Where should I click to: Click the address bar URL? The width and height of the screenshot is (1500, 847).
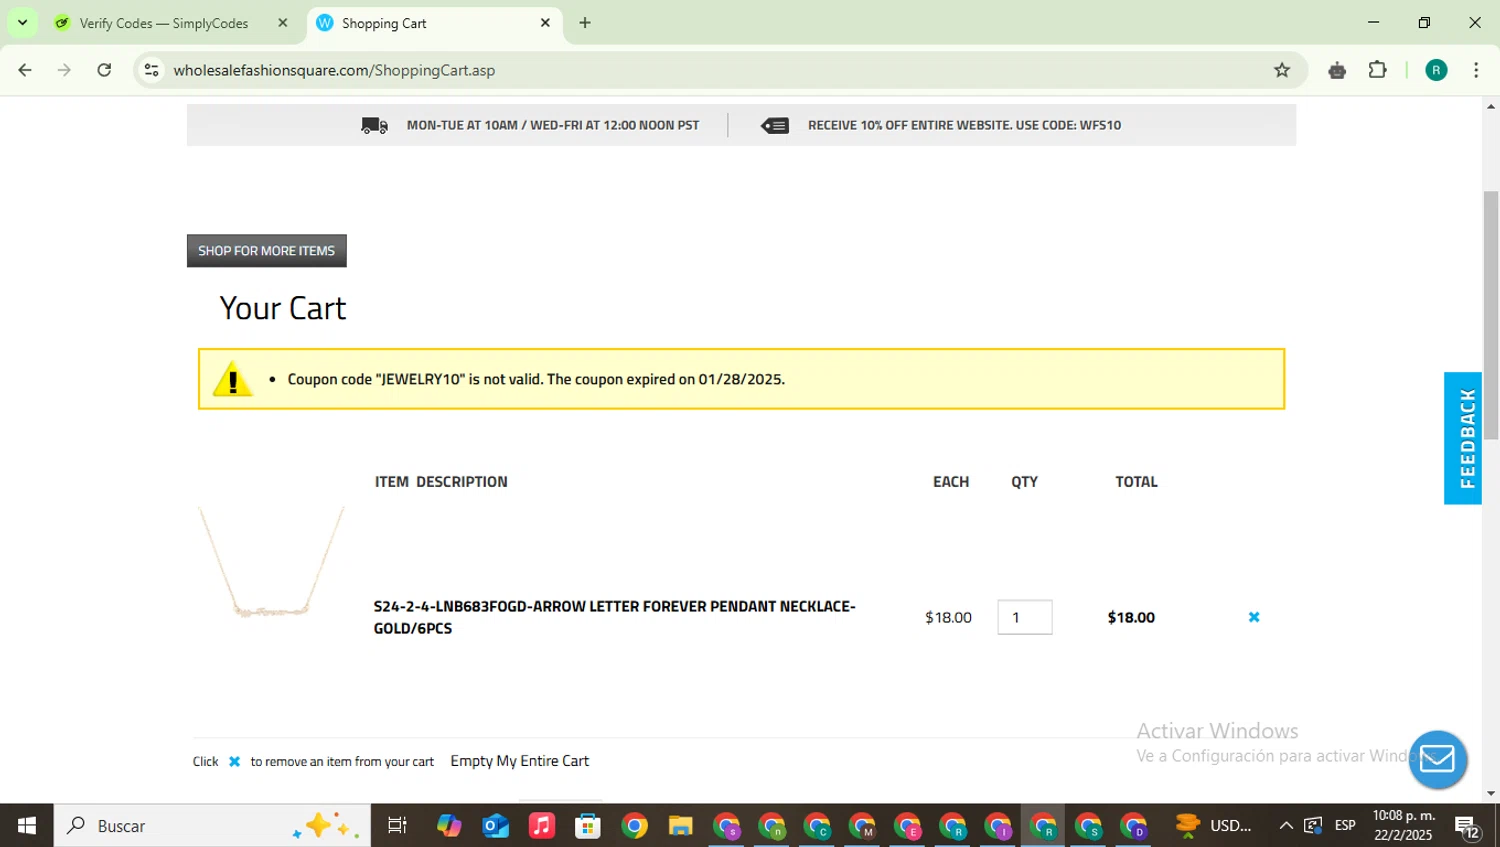[x=334, y=70]
